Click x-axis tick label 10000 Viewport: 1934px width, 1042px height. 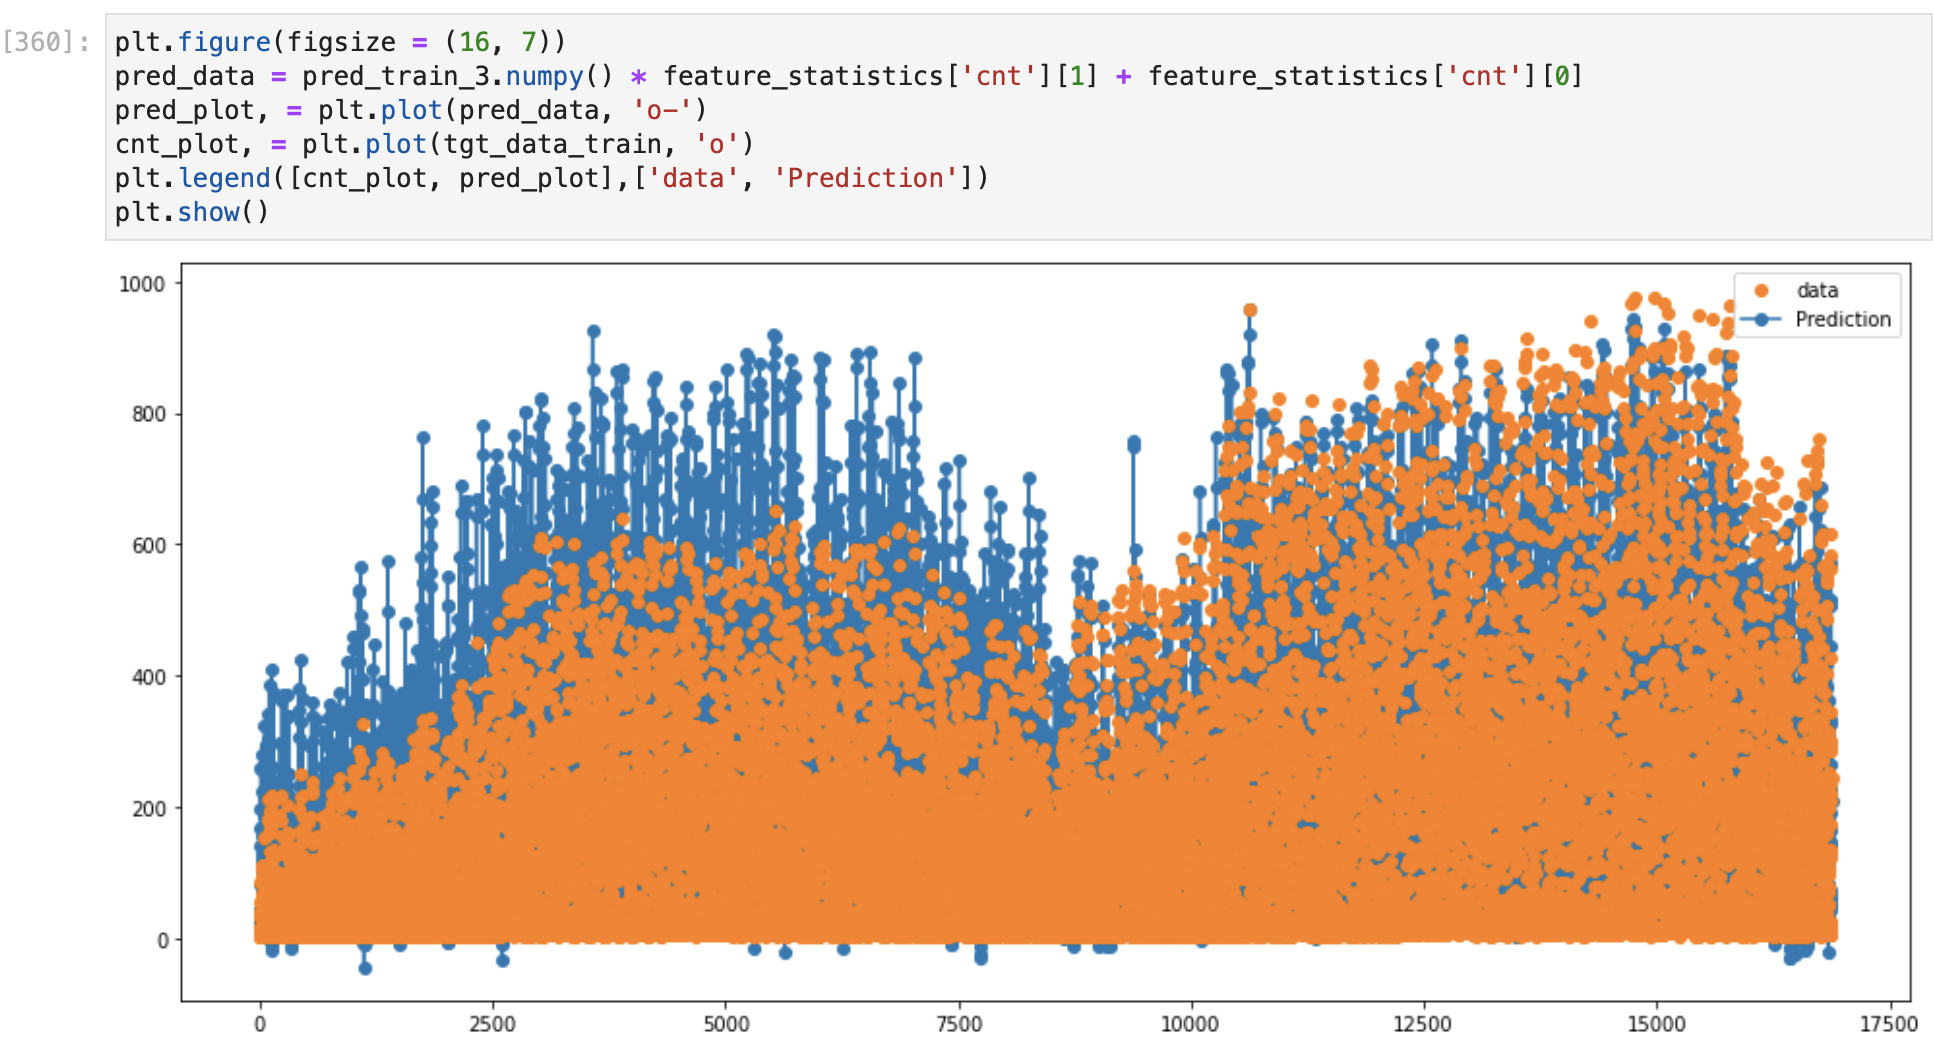(1190, 1024)
